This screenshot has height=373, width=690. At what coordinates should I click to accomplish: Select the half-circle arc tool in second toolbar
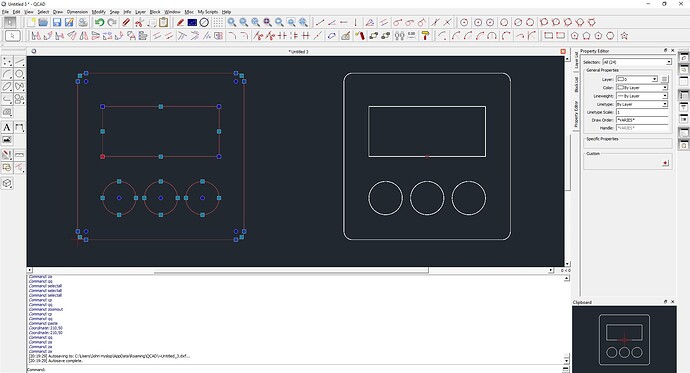point(492,36)
